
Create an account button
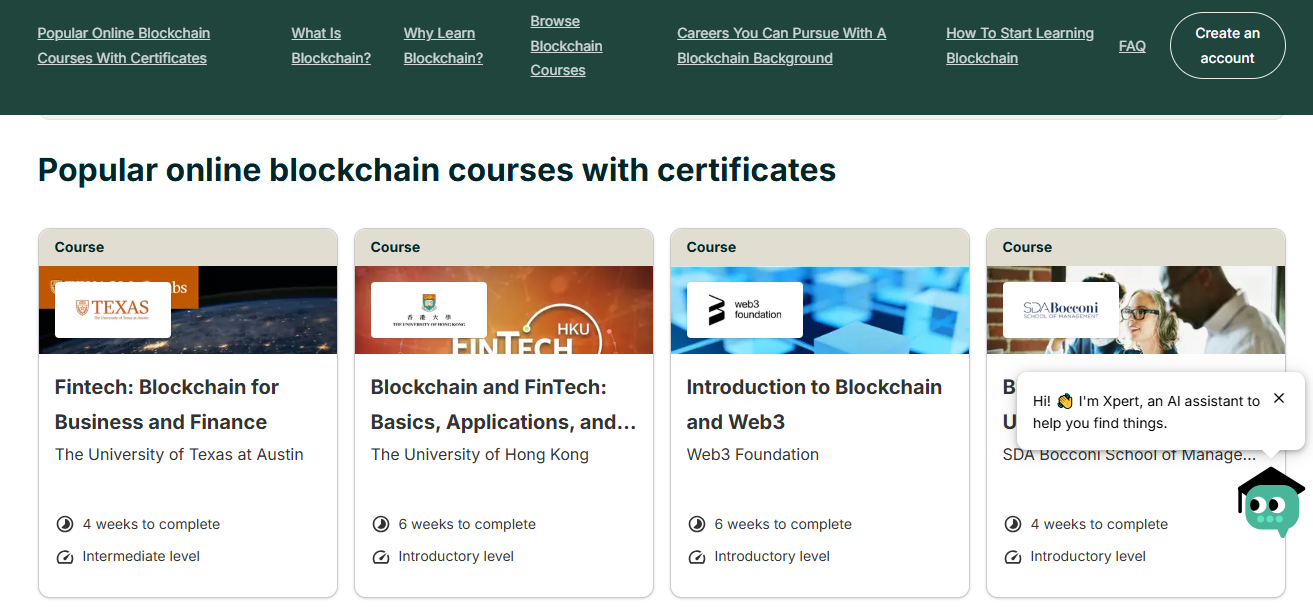click(x=1227, y=46)
